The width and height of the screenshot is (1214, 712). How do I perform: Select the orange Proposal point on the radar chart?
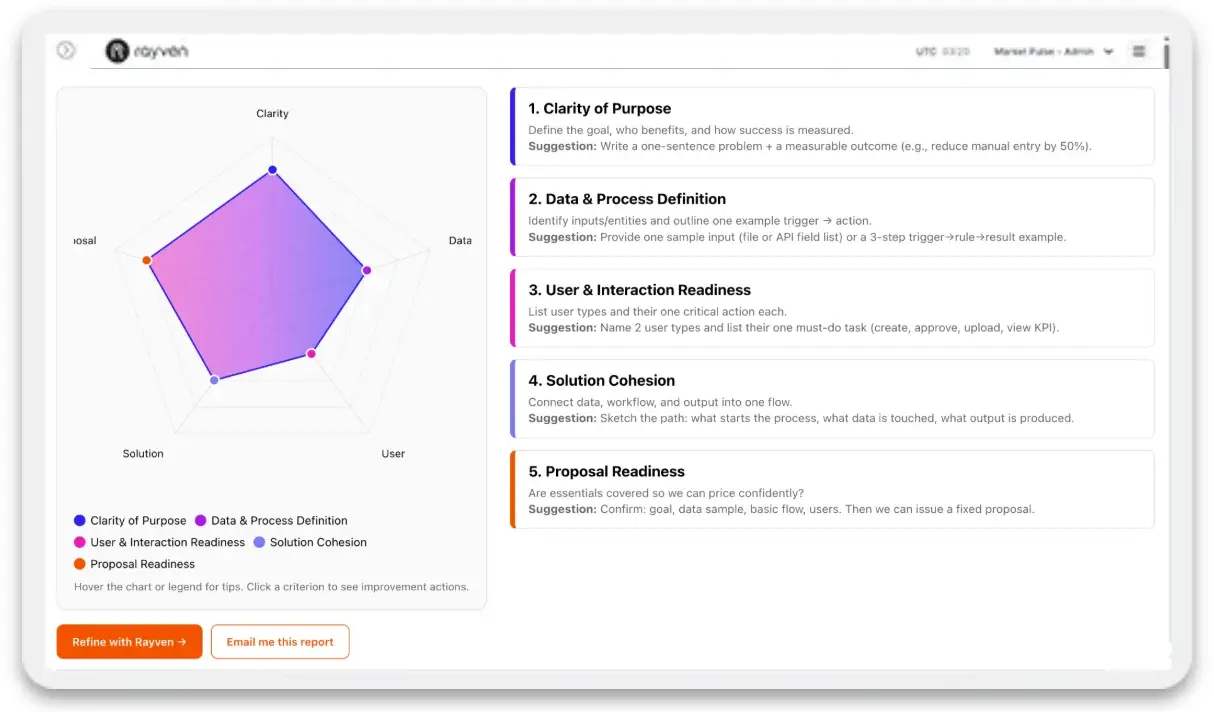point(147,259)
